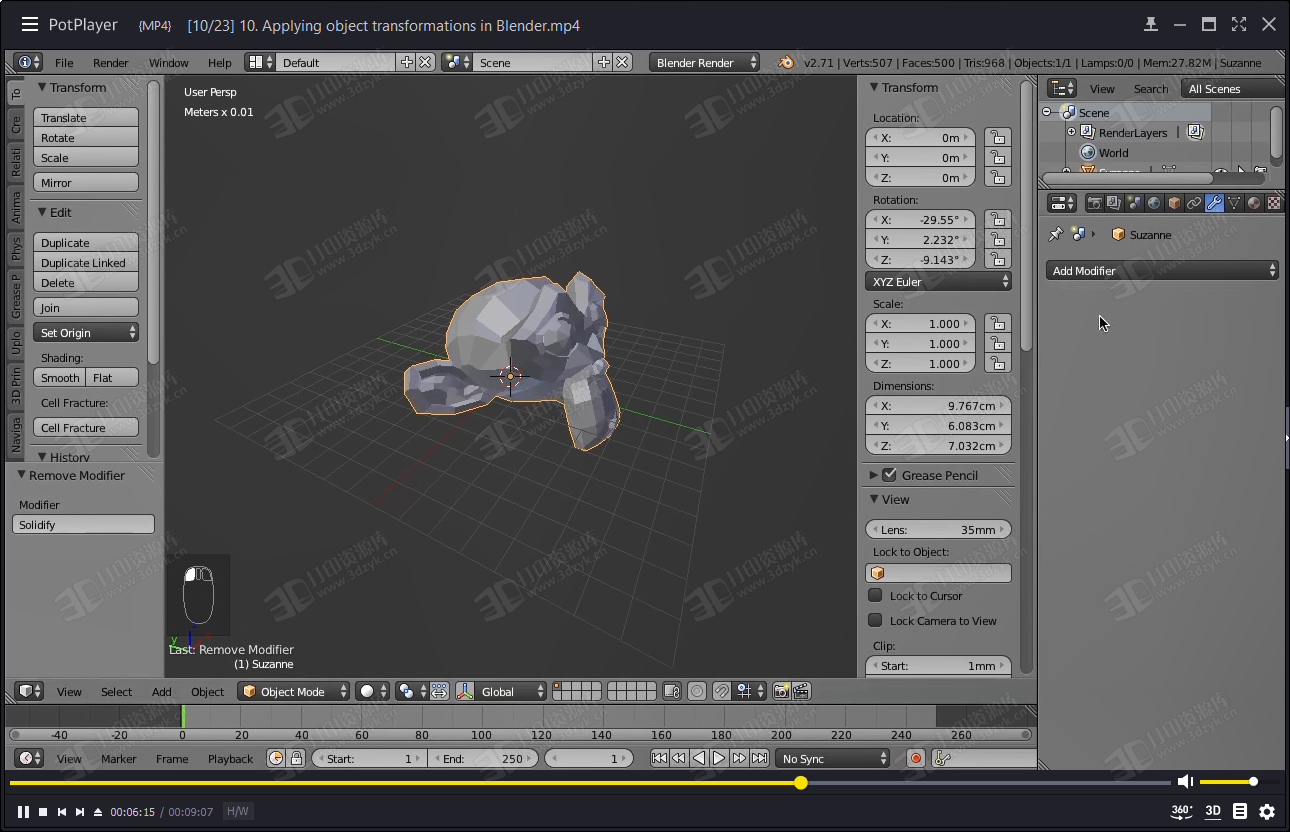Click the Smooth shading button
Viewport: 1290px width, 832px height.
point(60,377)
